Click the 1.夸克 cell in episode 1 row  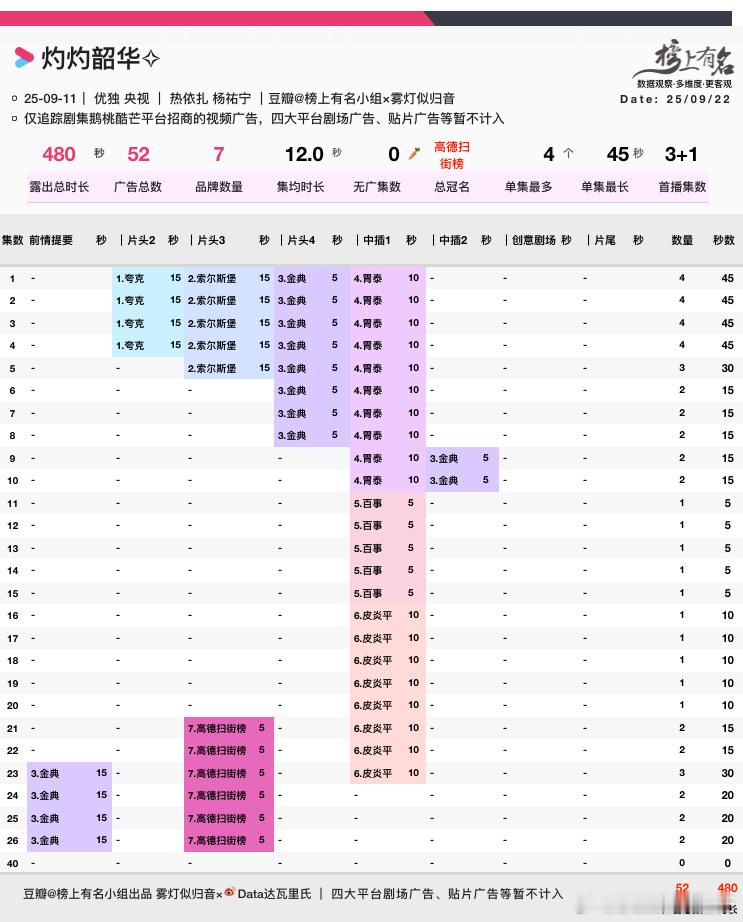130,278
